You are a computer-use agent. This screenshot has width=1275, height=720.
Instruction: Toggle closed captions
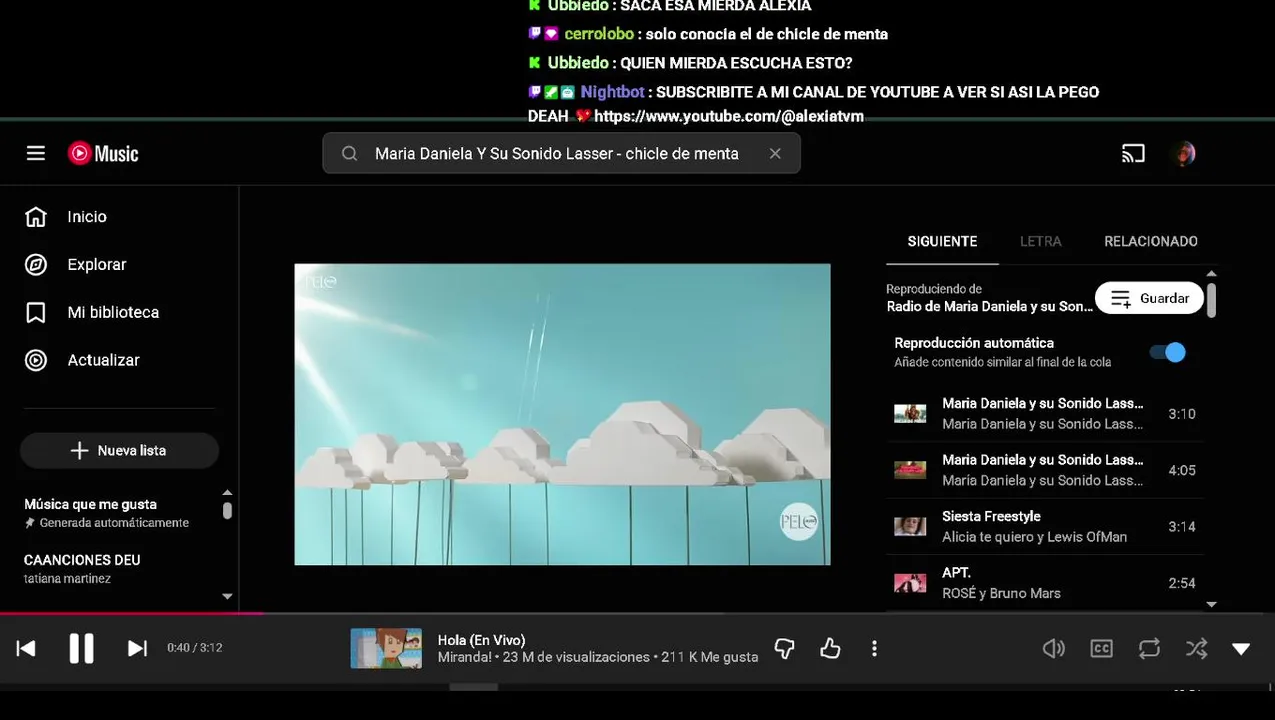click(x=1101, y=649)
